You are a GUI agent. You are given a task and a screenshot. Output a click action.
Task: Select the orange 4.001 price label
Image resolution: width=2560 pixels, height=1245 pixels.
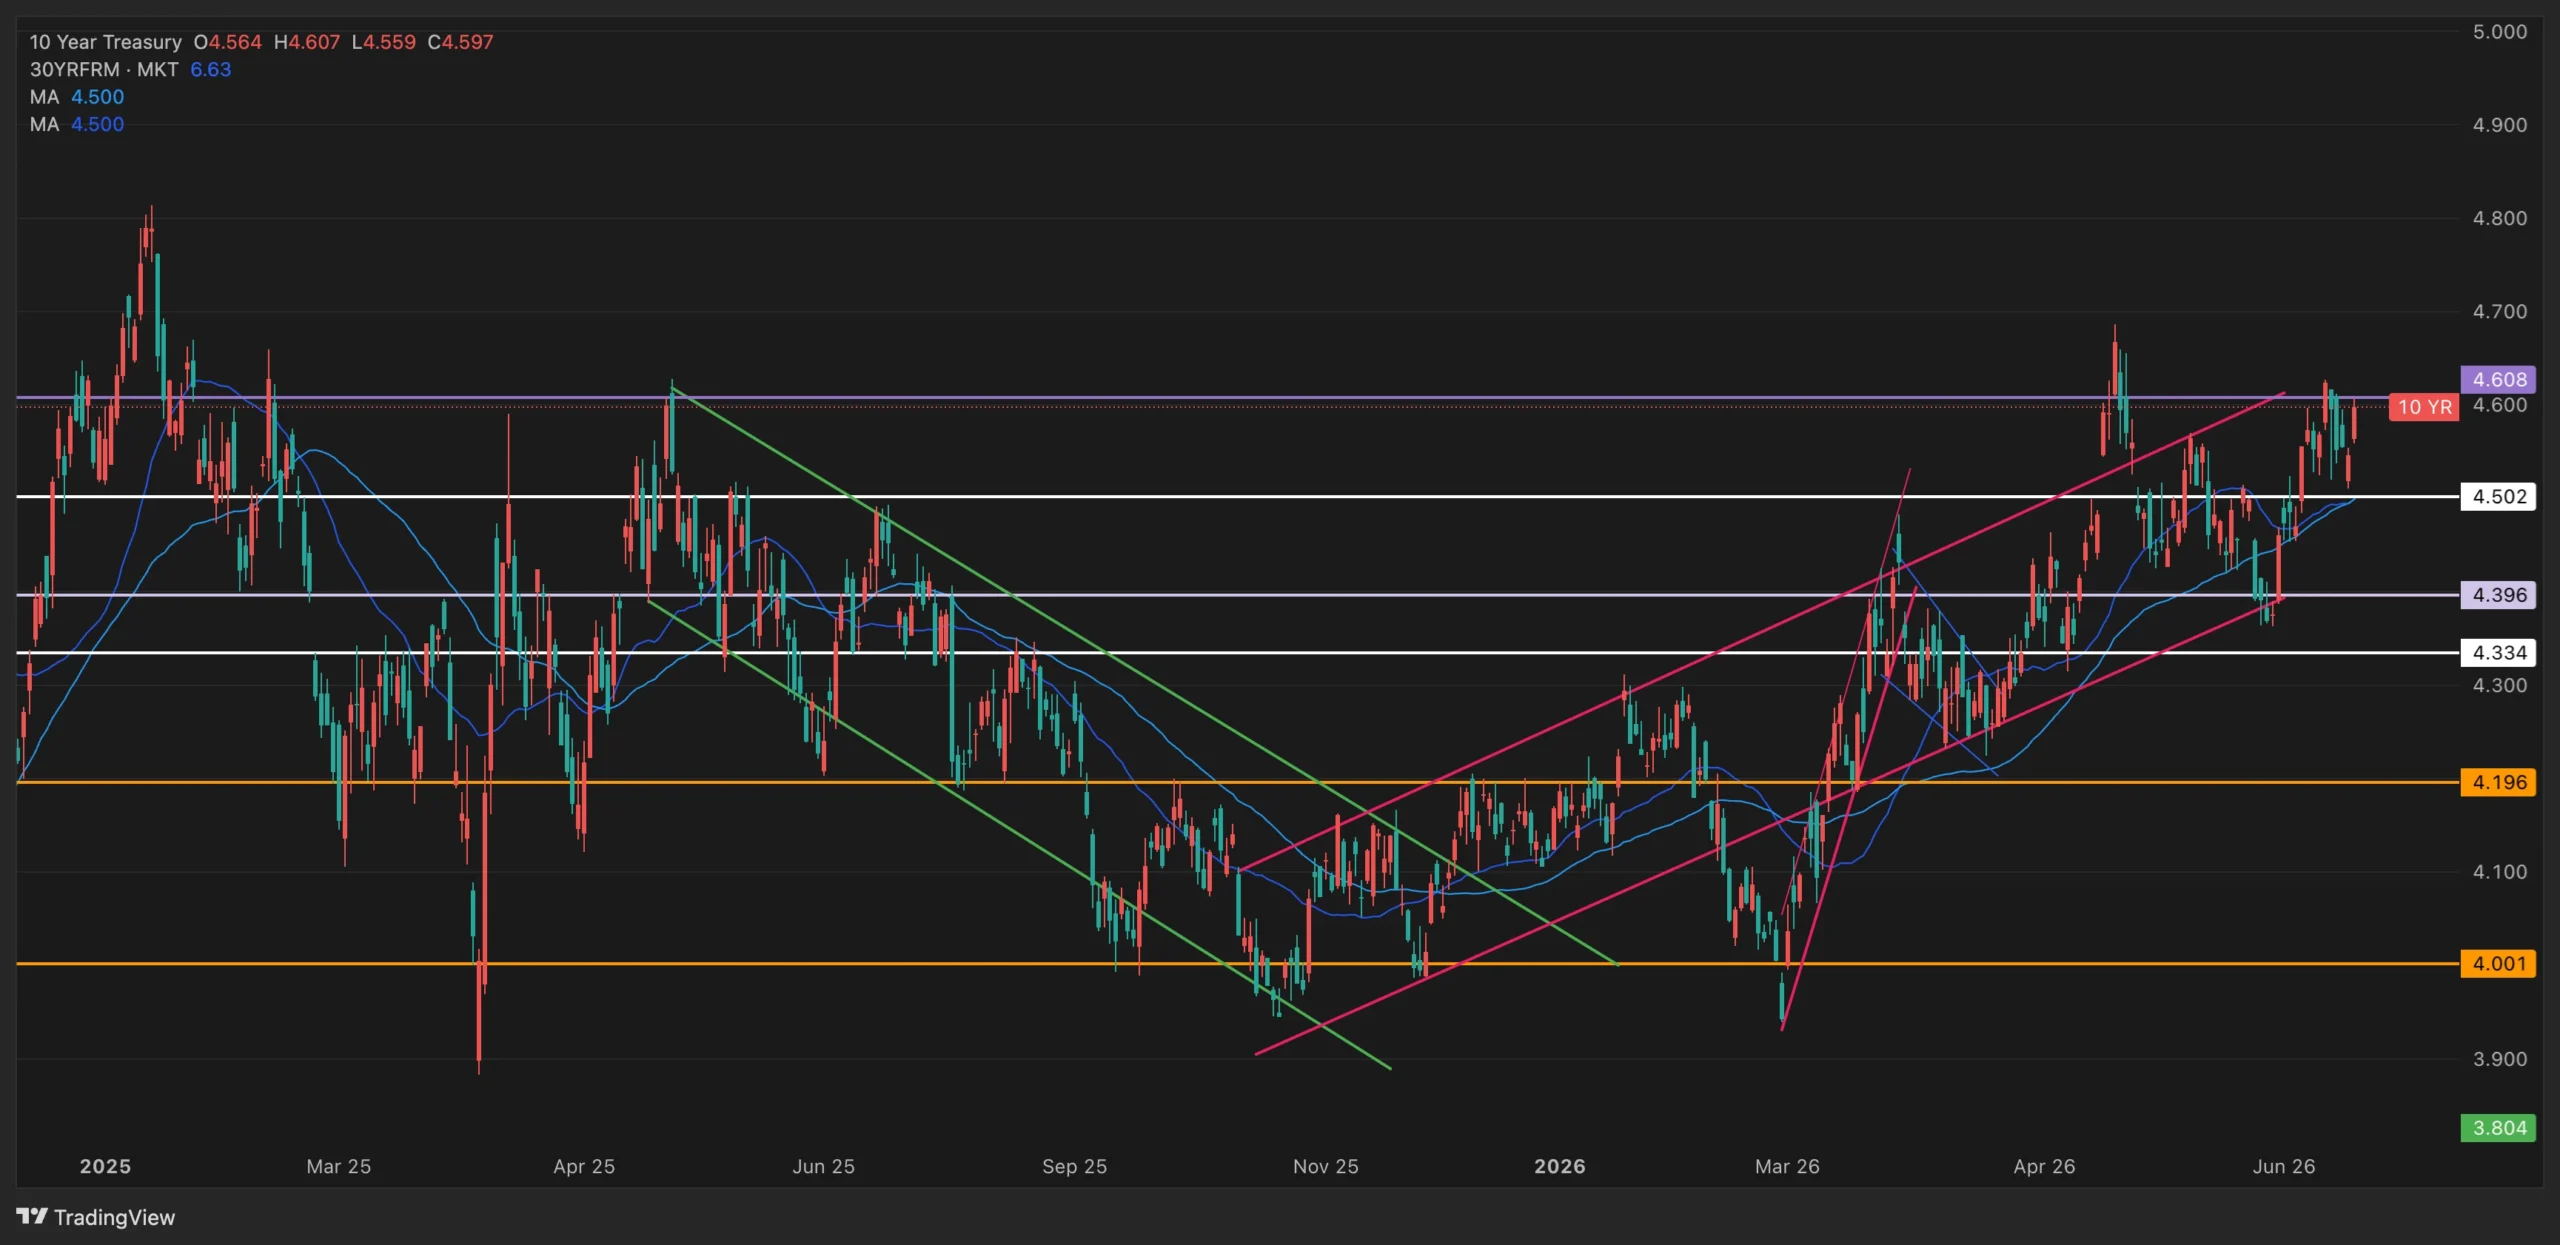pos(2498,963)
